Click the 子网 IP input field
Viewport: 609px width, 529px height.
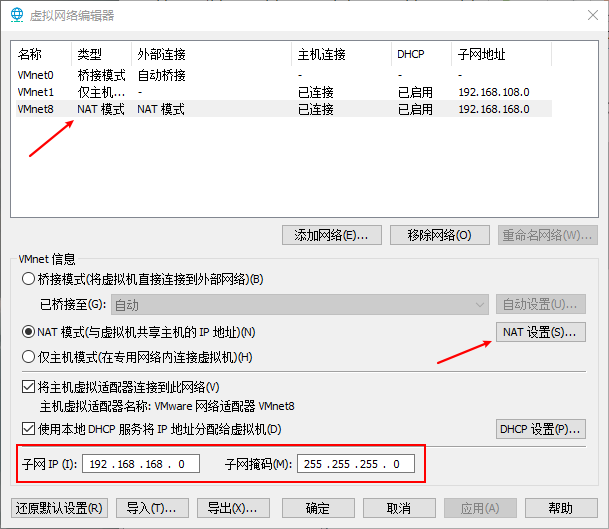point(141,464)
